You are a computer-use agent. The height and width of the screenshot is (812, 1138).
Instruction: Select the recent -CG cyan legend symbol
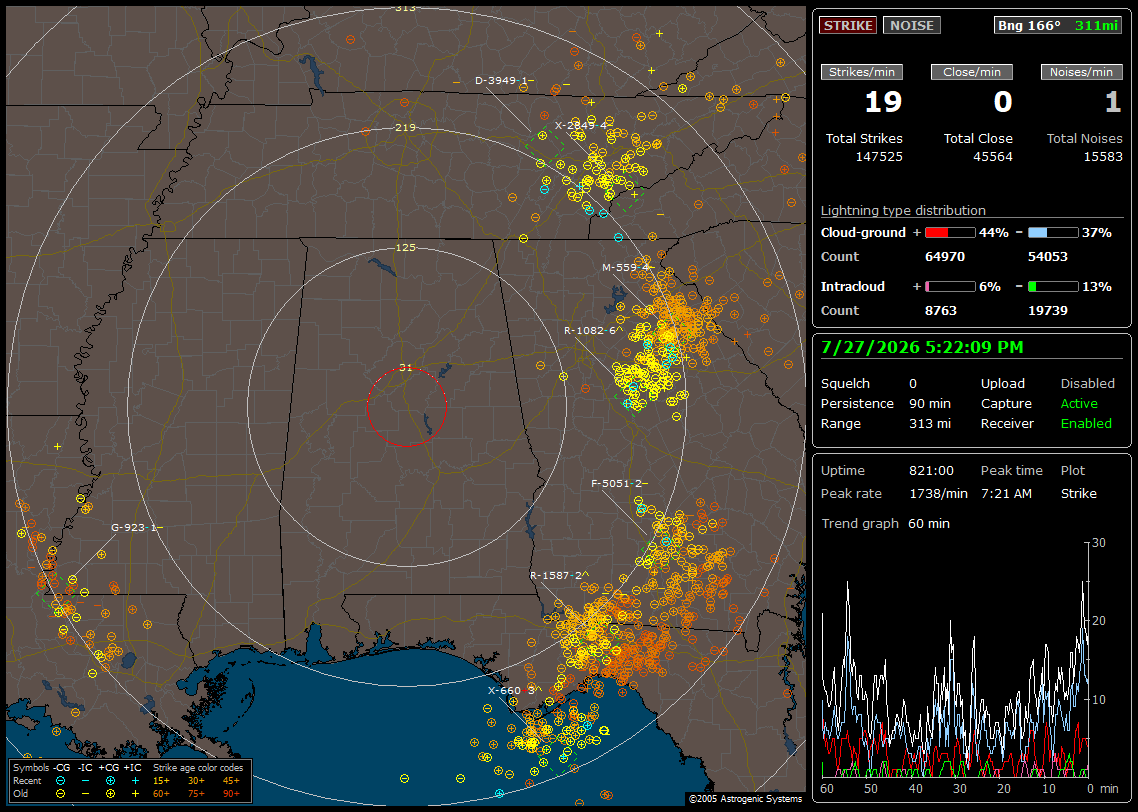(x=60, y=781)
